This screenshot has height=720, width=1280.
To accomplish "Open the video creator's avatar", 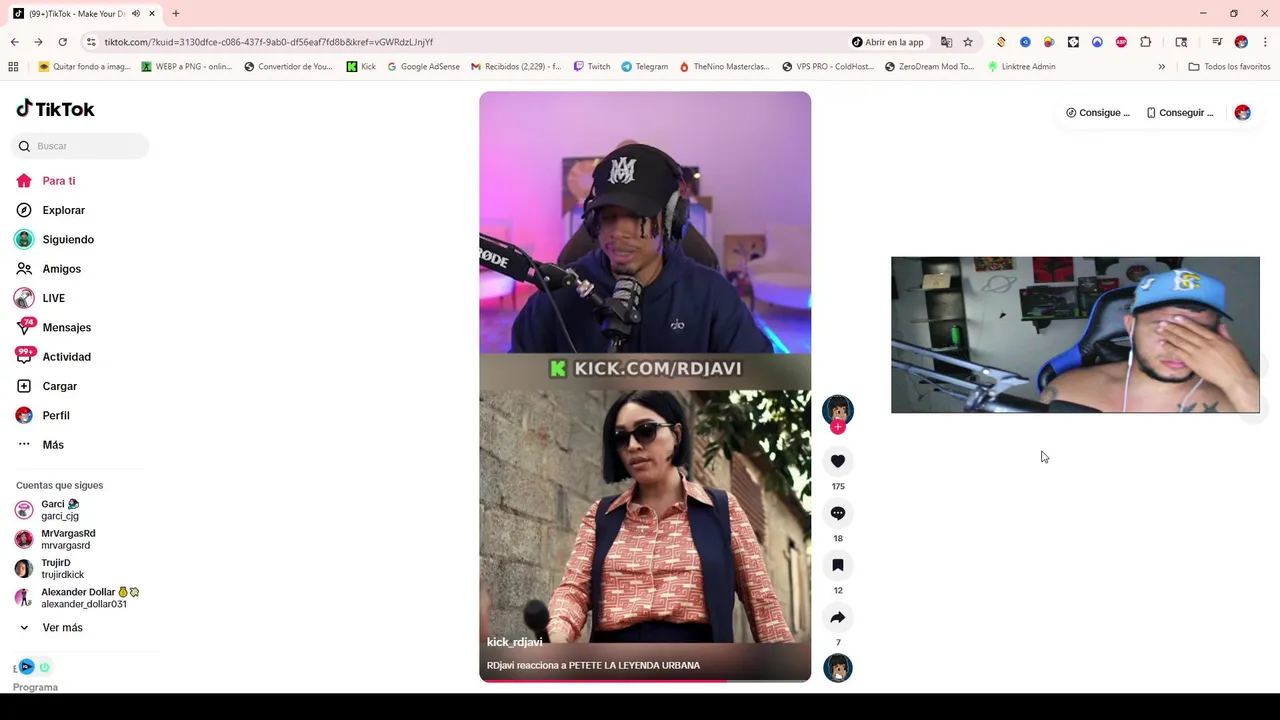I will [838, 410].
